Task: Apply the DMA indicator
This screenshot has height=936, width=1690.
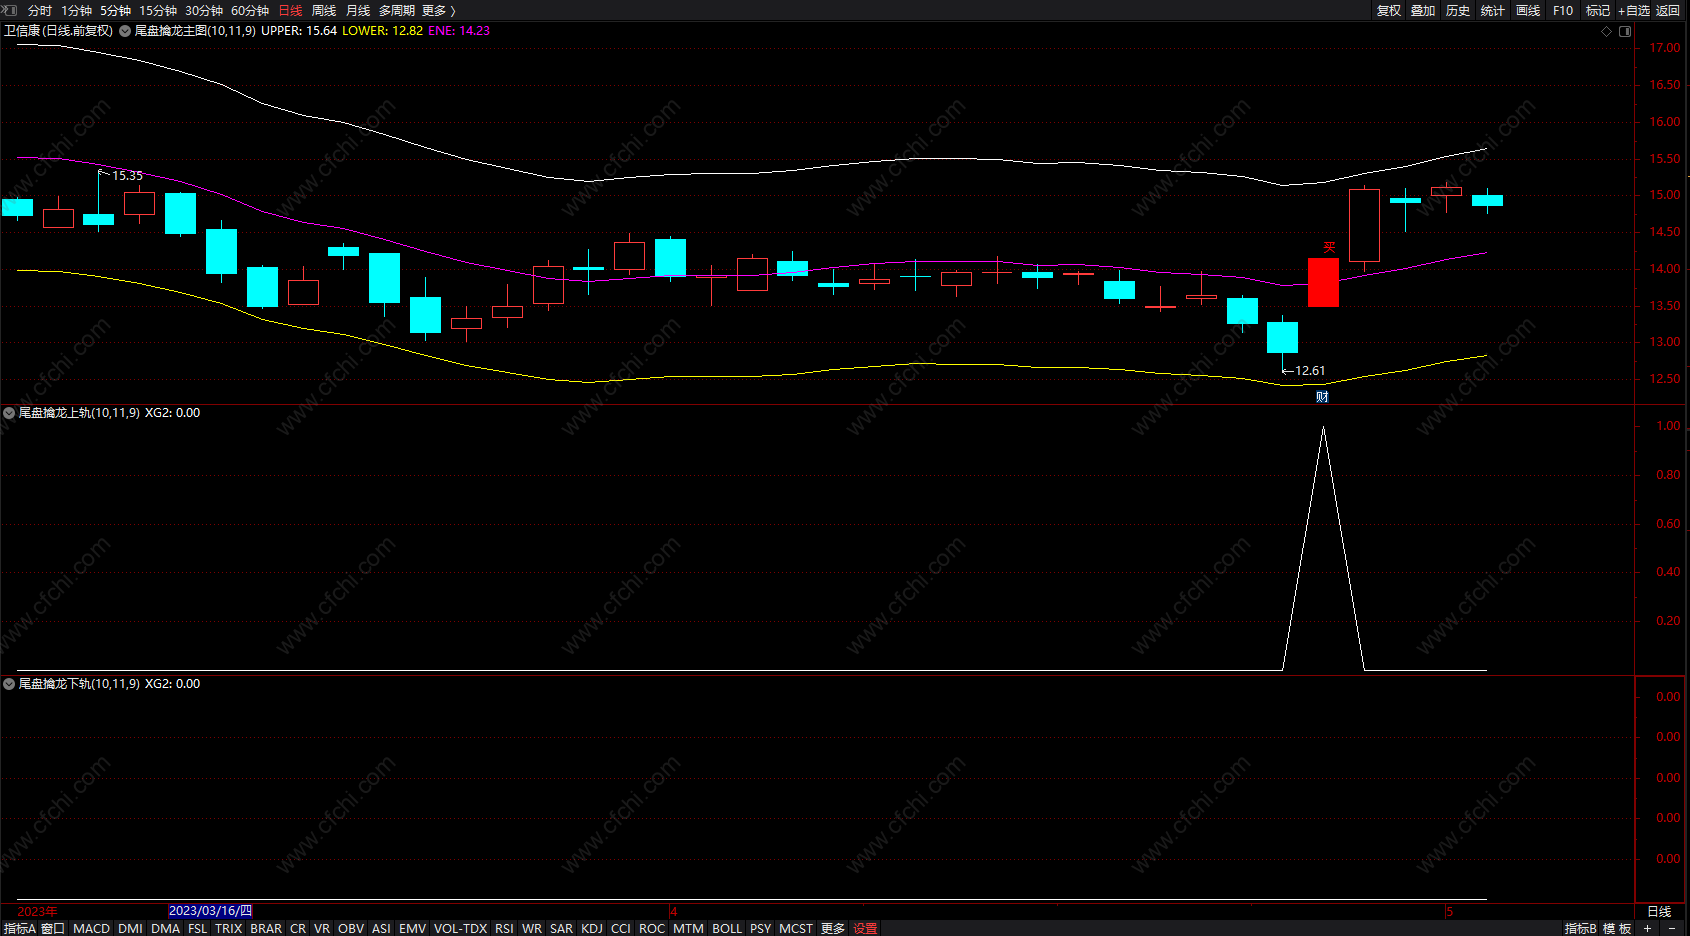Action: tap(166, 929)
